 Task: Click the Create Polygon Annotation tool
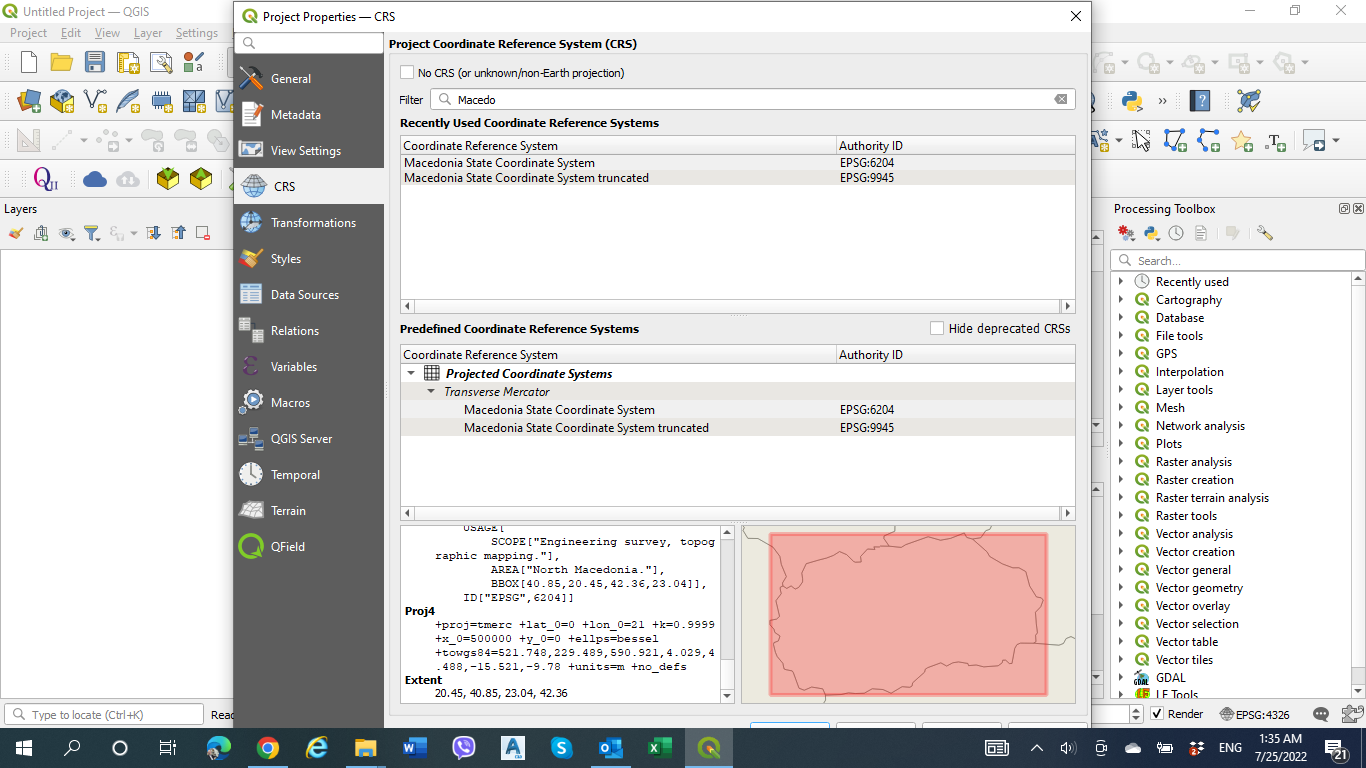pyautogui.click(x=1175, y=141)
